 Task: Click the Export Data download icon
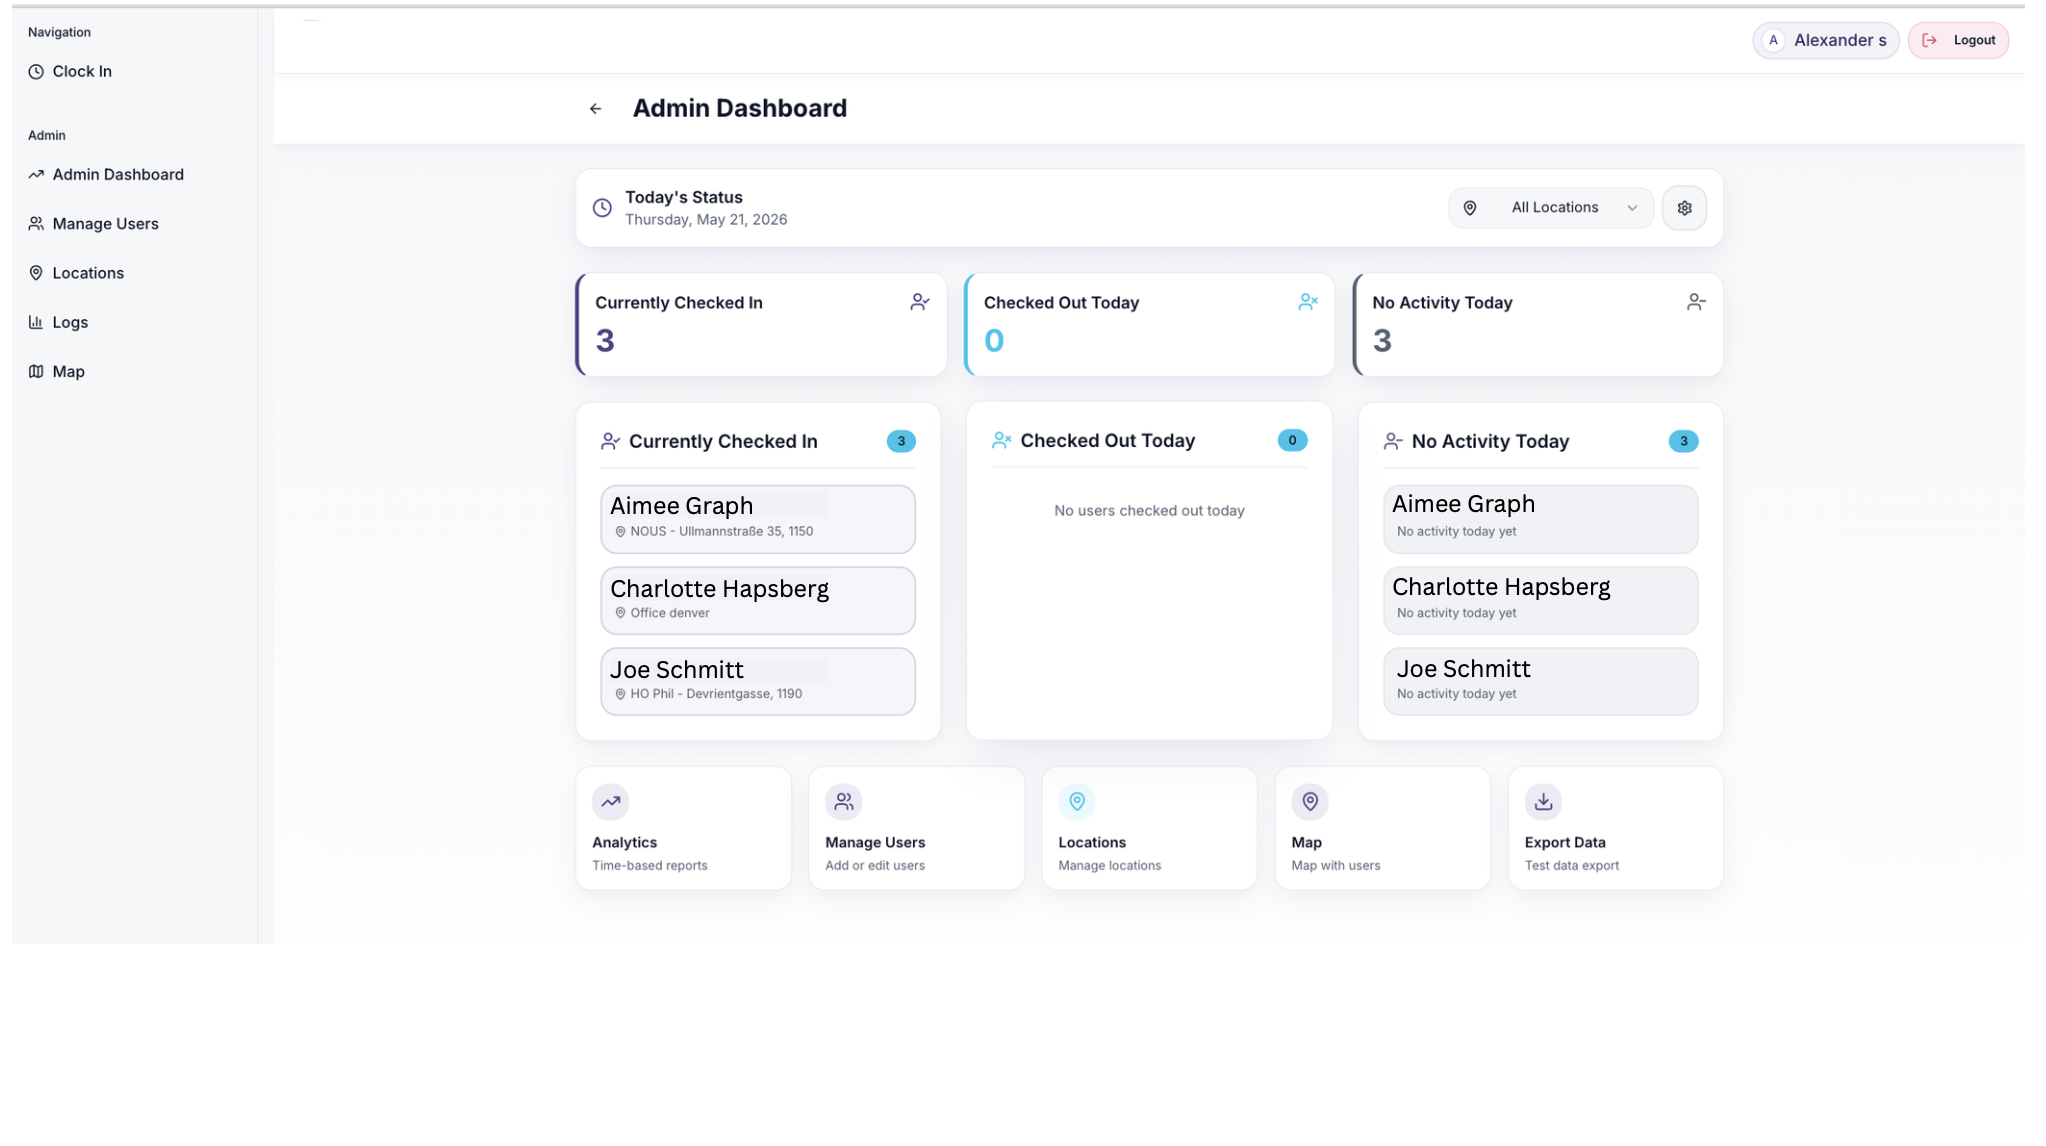point(1543,802)
